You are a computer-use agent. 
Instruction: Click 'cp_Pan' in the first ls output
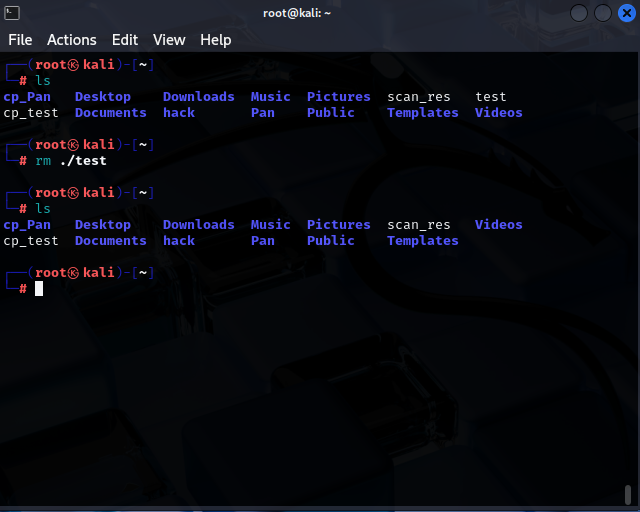click(x=27, y=97)
